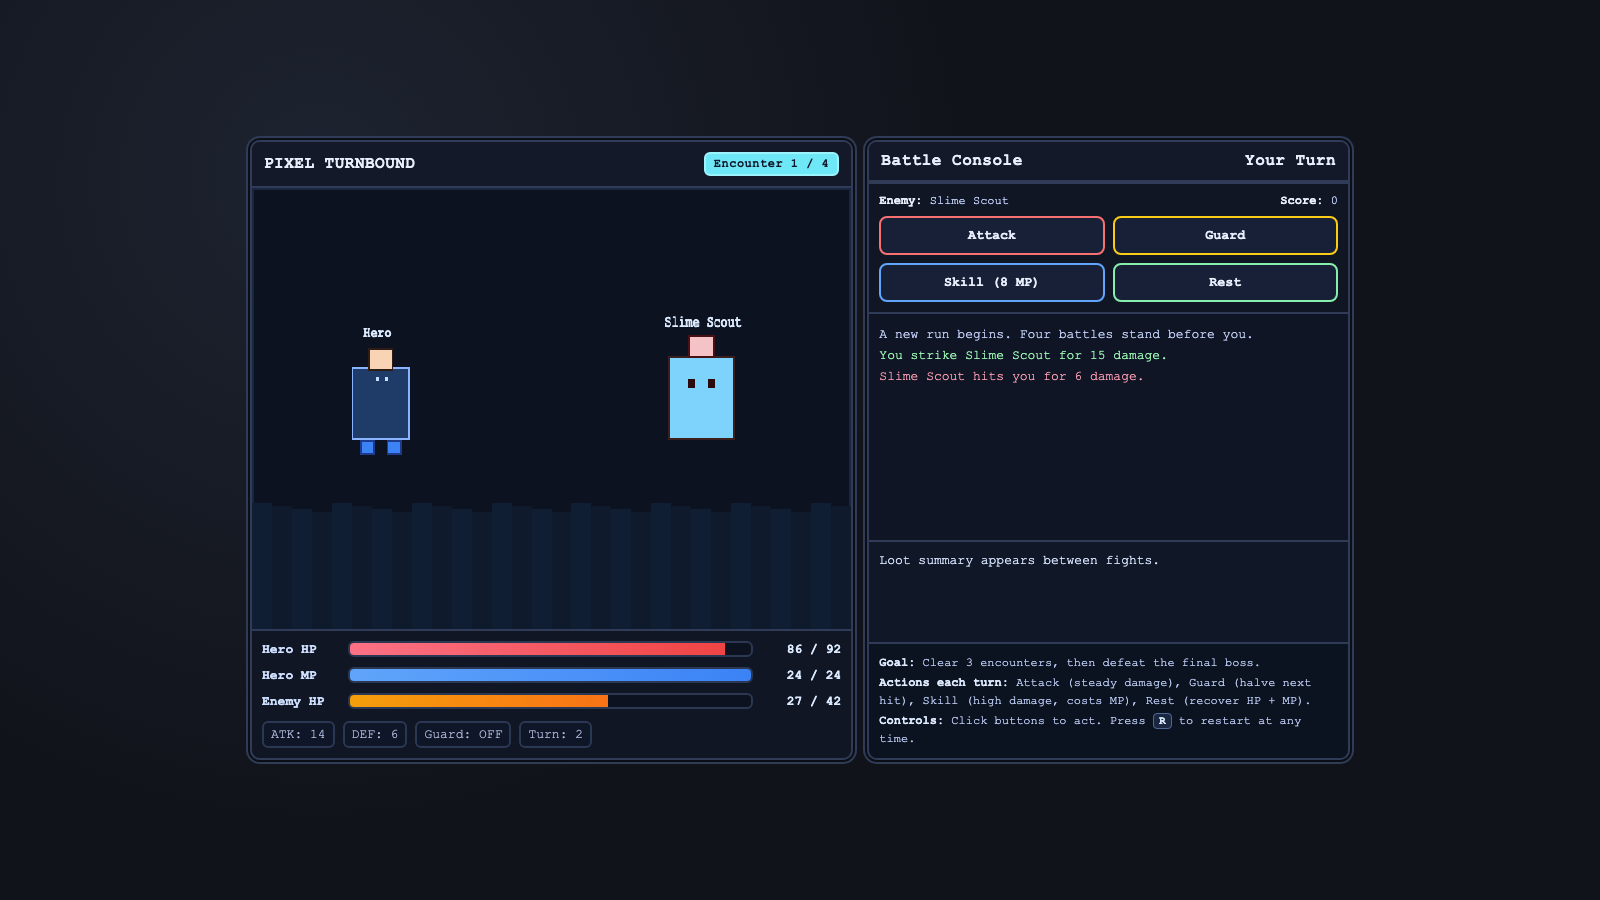Click the 24 / 24 MP value

(814, 675)
